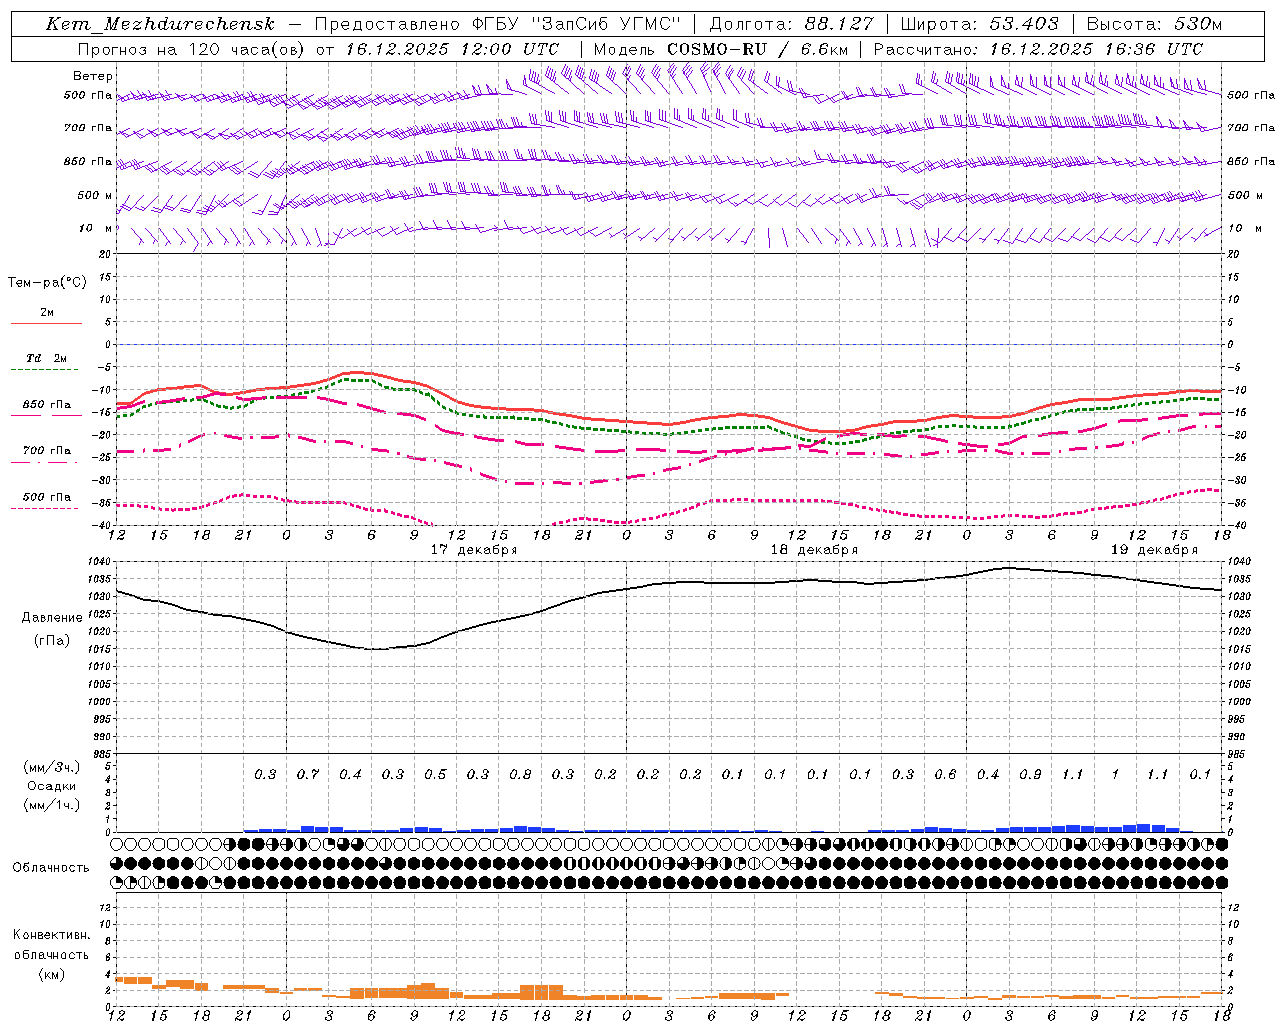The height and width of the screenshot is (1024, 1280).
Task: Click the provider text ФГБУ "ЗапСиб УГМС"
Action: (575, 24)
